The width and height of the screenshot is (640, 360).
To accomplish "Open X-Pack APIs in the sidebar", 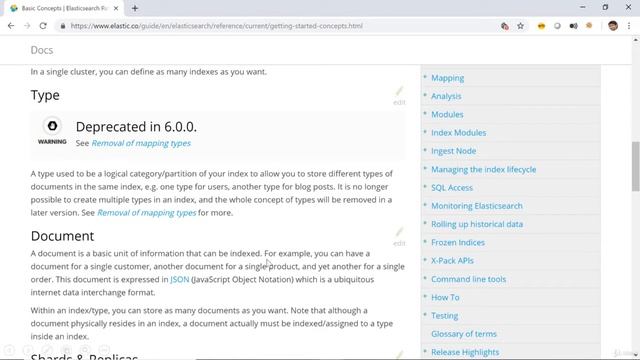I will point(452,260).
